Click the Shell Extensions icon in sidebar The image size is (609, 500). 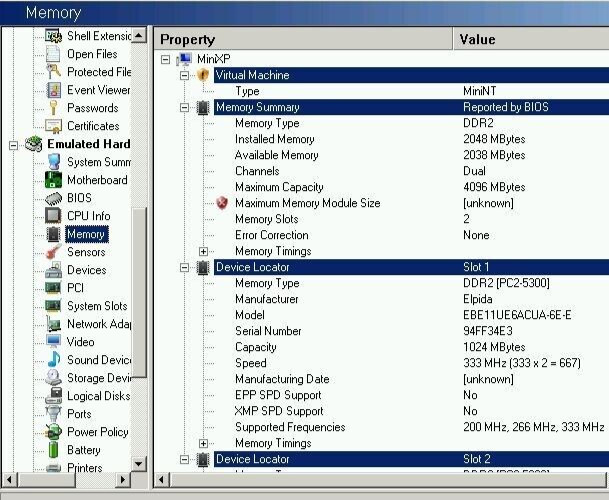[53, 36]
